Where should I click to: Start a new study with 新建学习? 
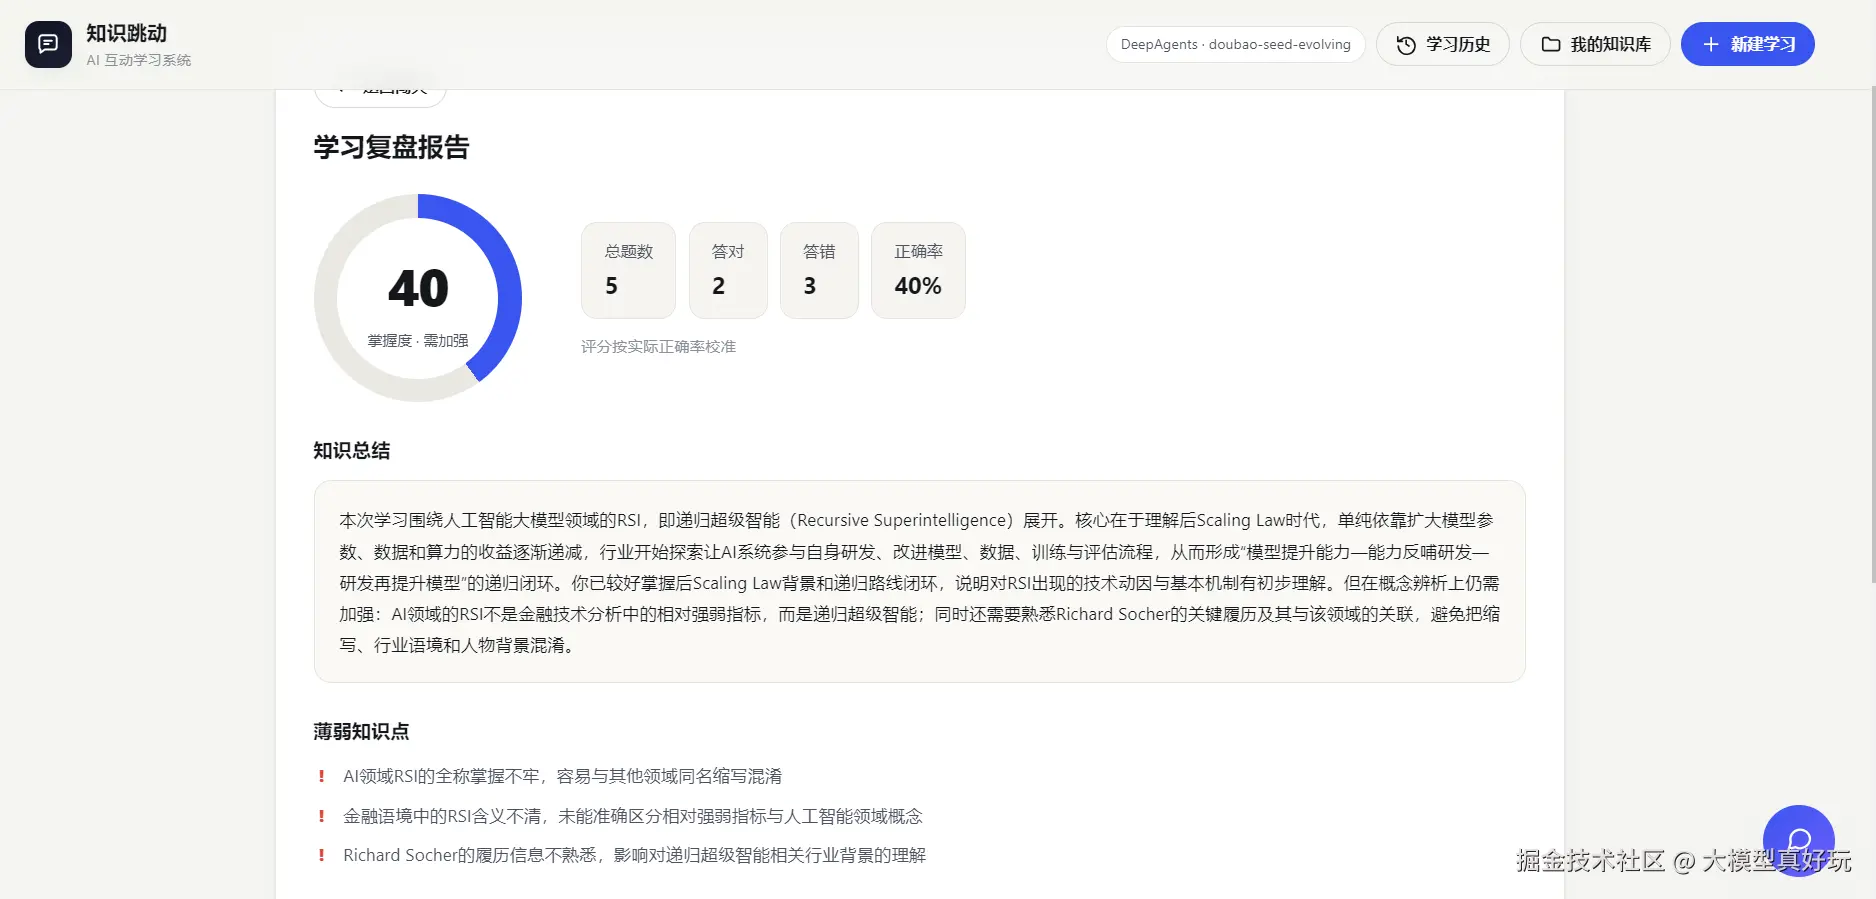point(1747,44)
